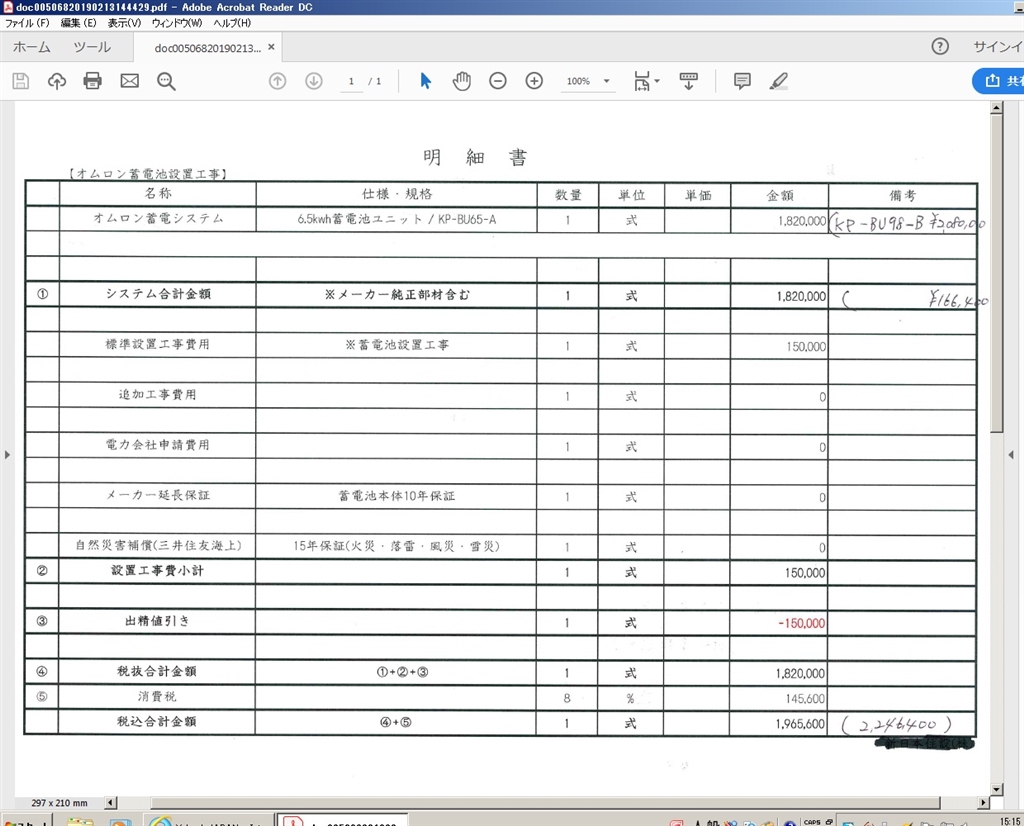Switch to the ツール tab
The width and height of the screenshot is (1024, 826).
pos(92,47)
